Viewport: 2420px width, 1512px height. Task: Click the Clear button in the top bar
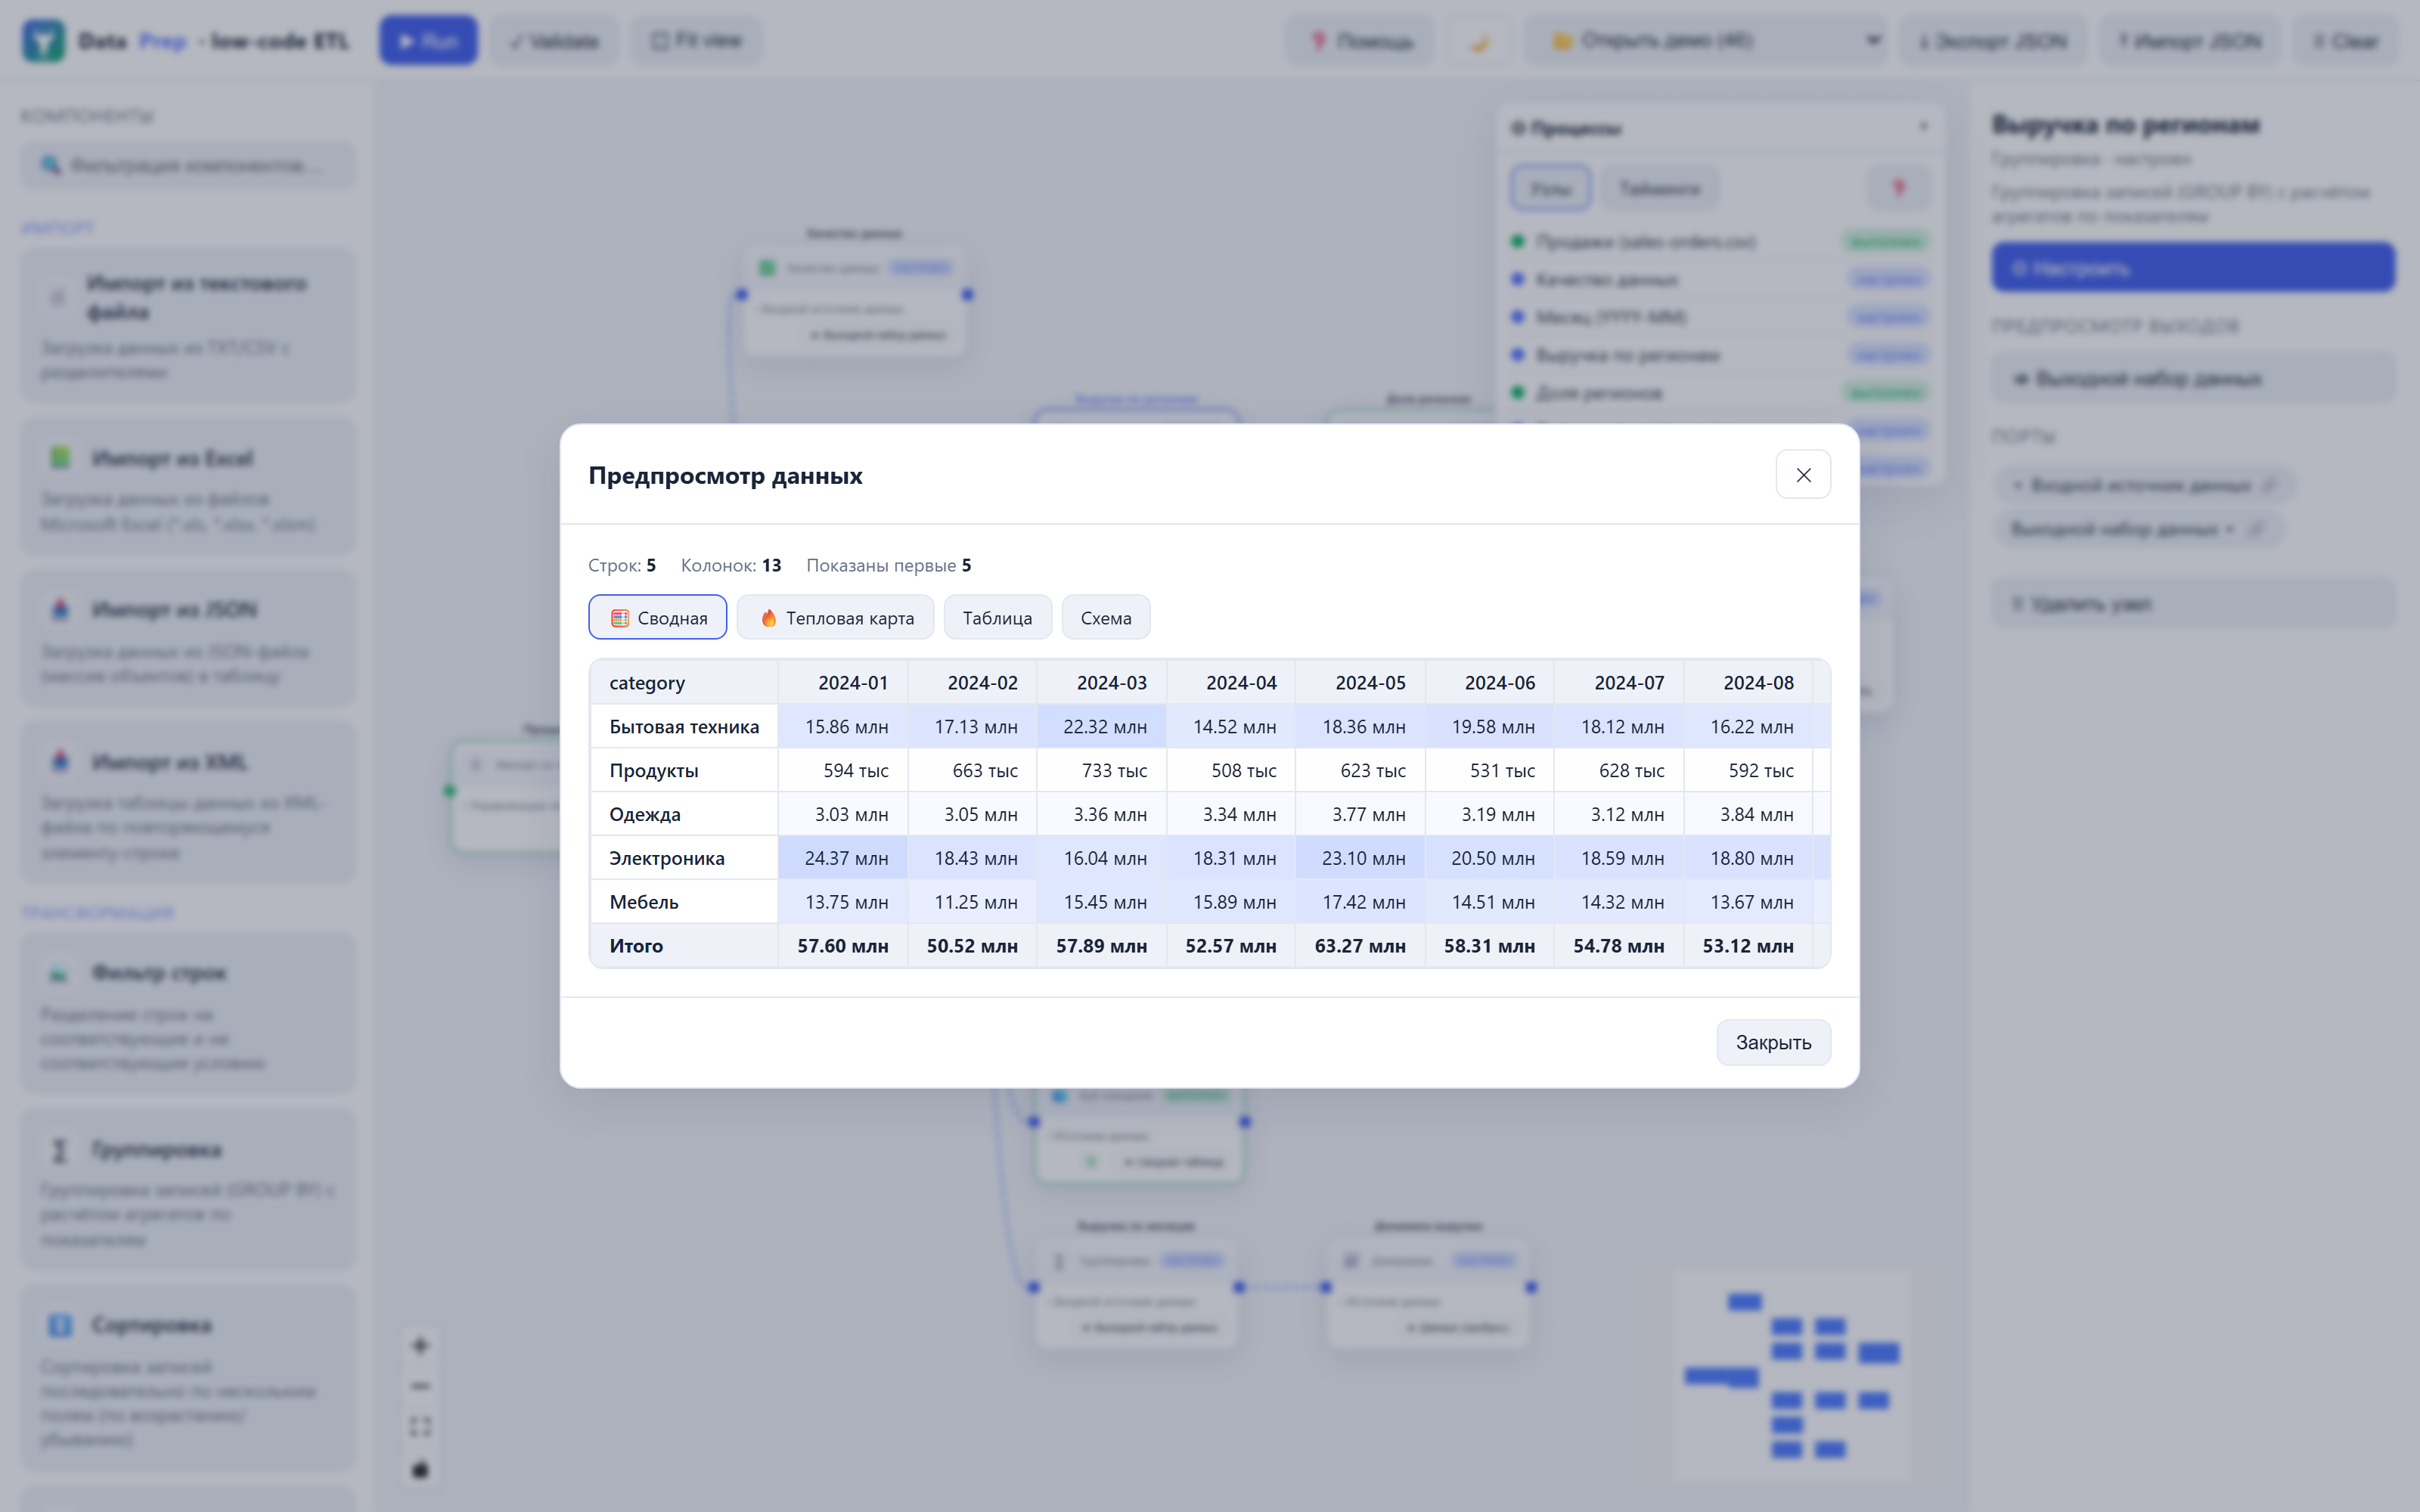2345,41
